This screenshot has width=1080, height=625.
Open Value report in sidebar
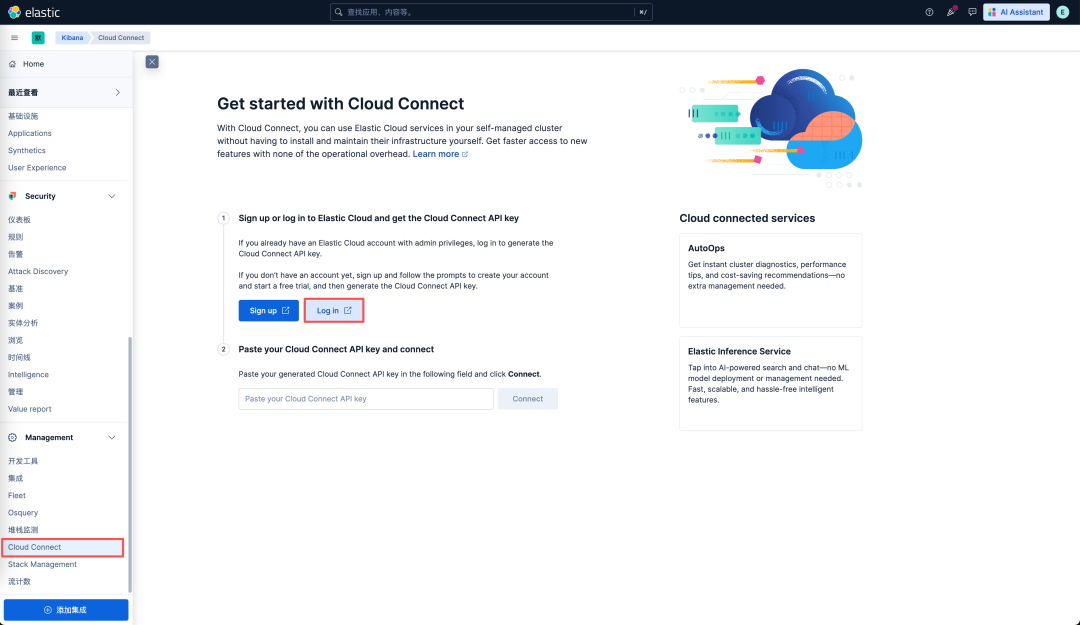pyautogui.click(x=30, y=409)
